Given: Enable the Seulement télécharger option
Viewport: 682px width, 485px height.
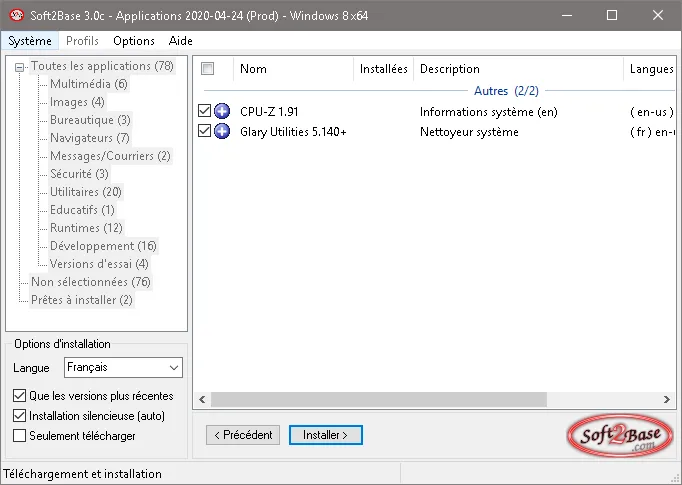Looking at the screenshot, I should coord(20,435).
